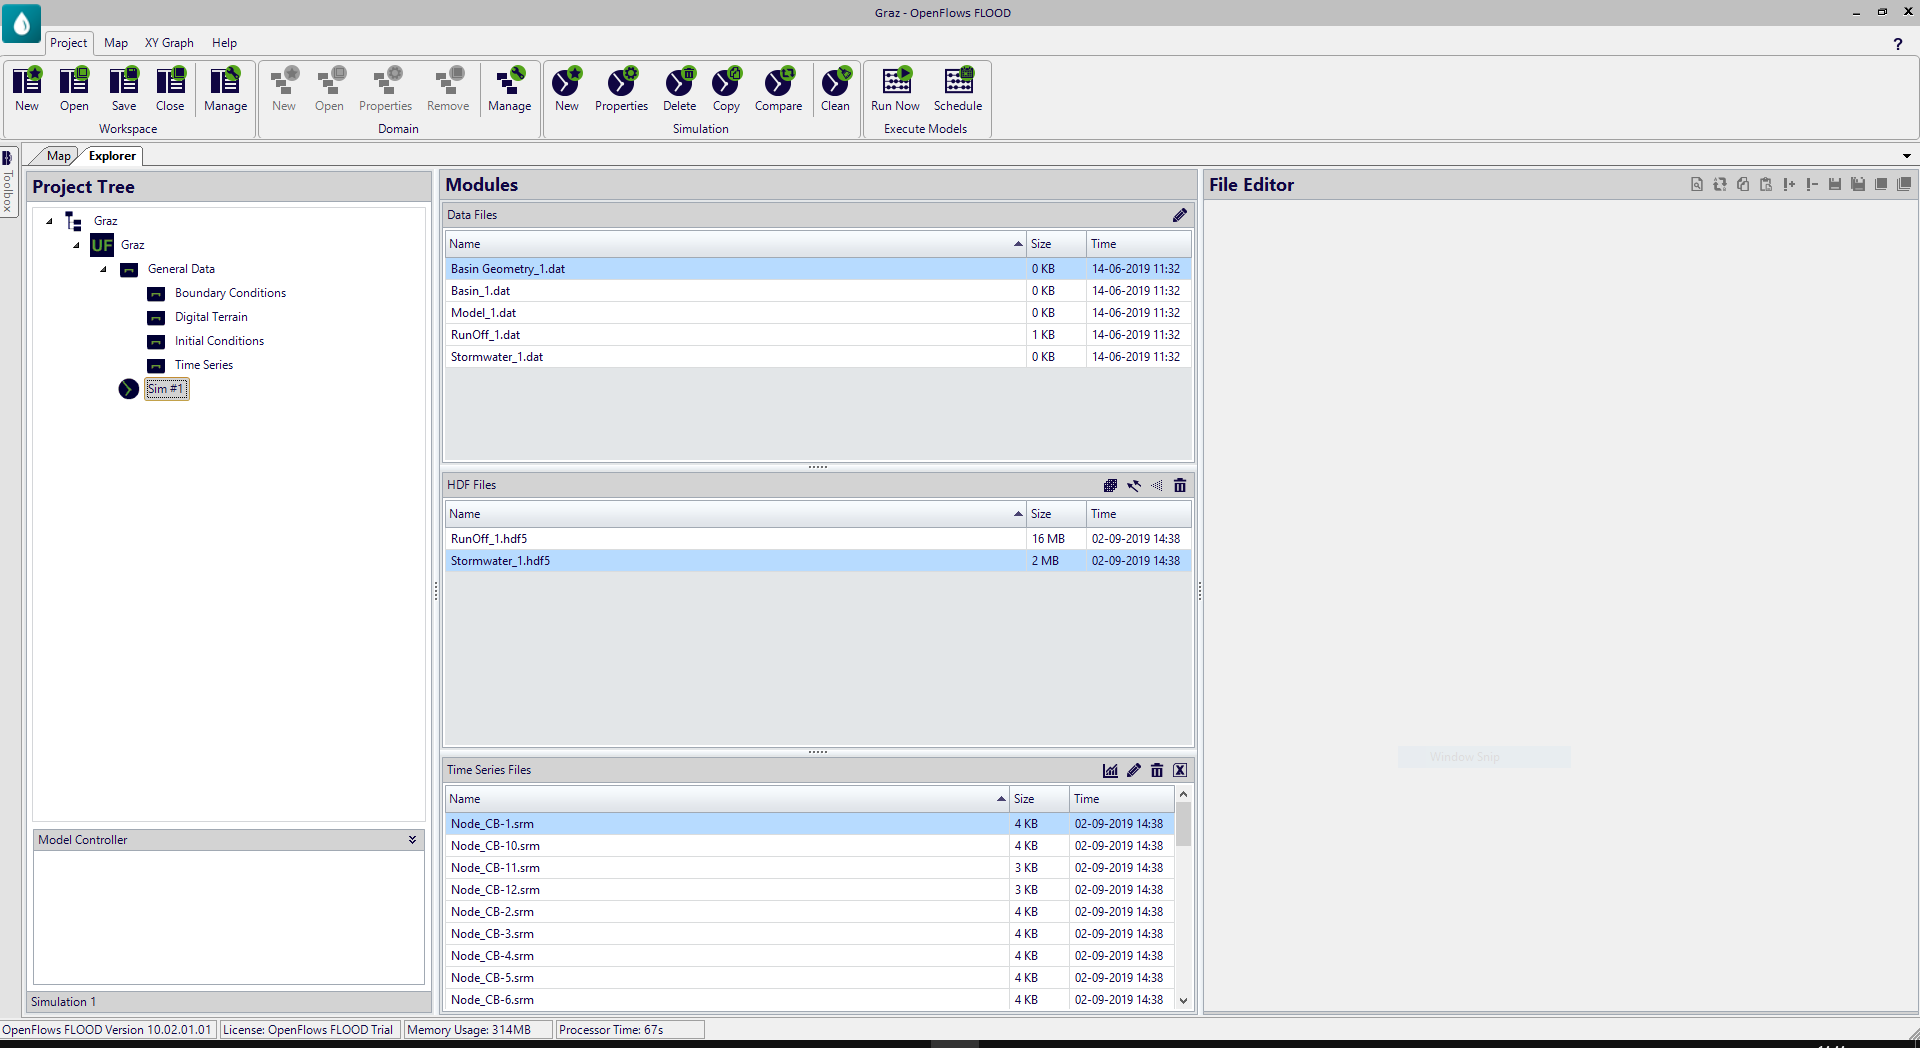Click the File Editor save all icon
The image size is (1920, 1048).
[x=1858, y=184]
